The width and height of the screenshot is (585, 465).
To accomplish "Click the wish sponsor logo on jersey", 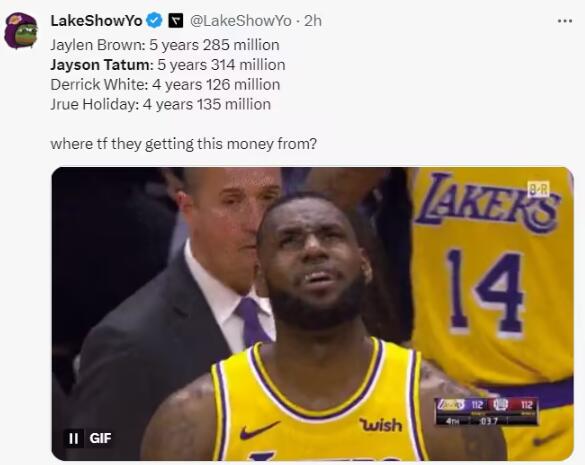I will point(381,425).
